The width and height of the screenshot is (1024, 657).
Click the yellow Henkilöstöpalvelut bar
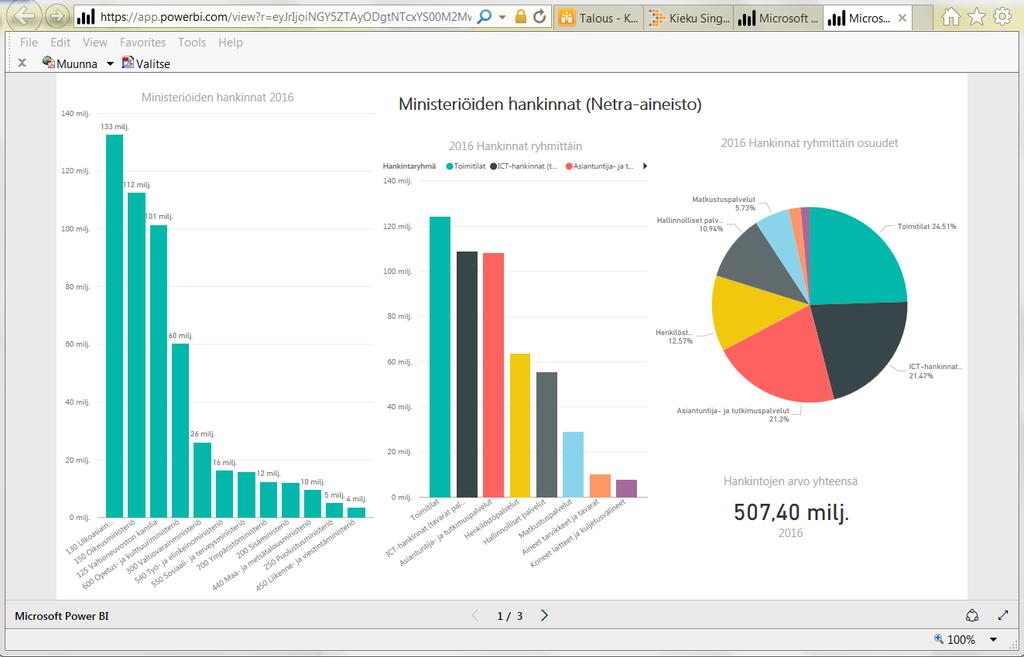(x=520, y=426)
